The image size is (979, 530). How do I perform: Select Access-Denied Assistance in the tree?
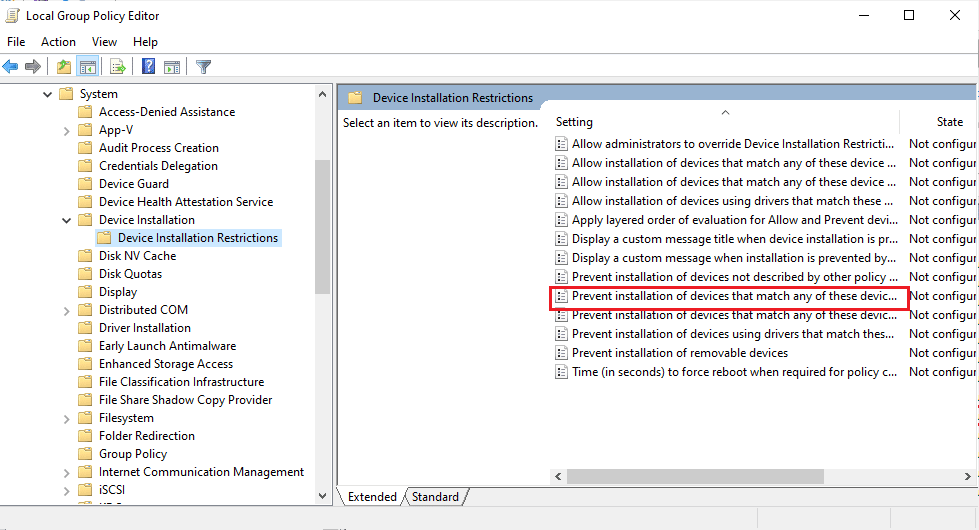(x=167, y=112)
